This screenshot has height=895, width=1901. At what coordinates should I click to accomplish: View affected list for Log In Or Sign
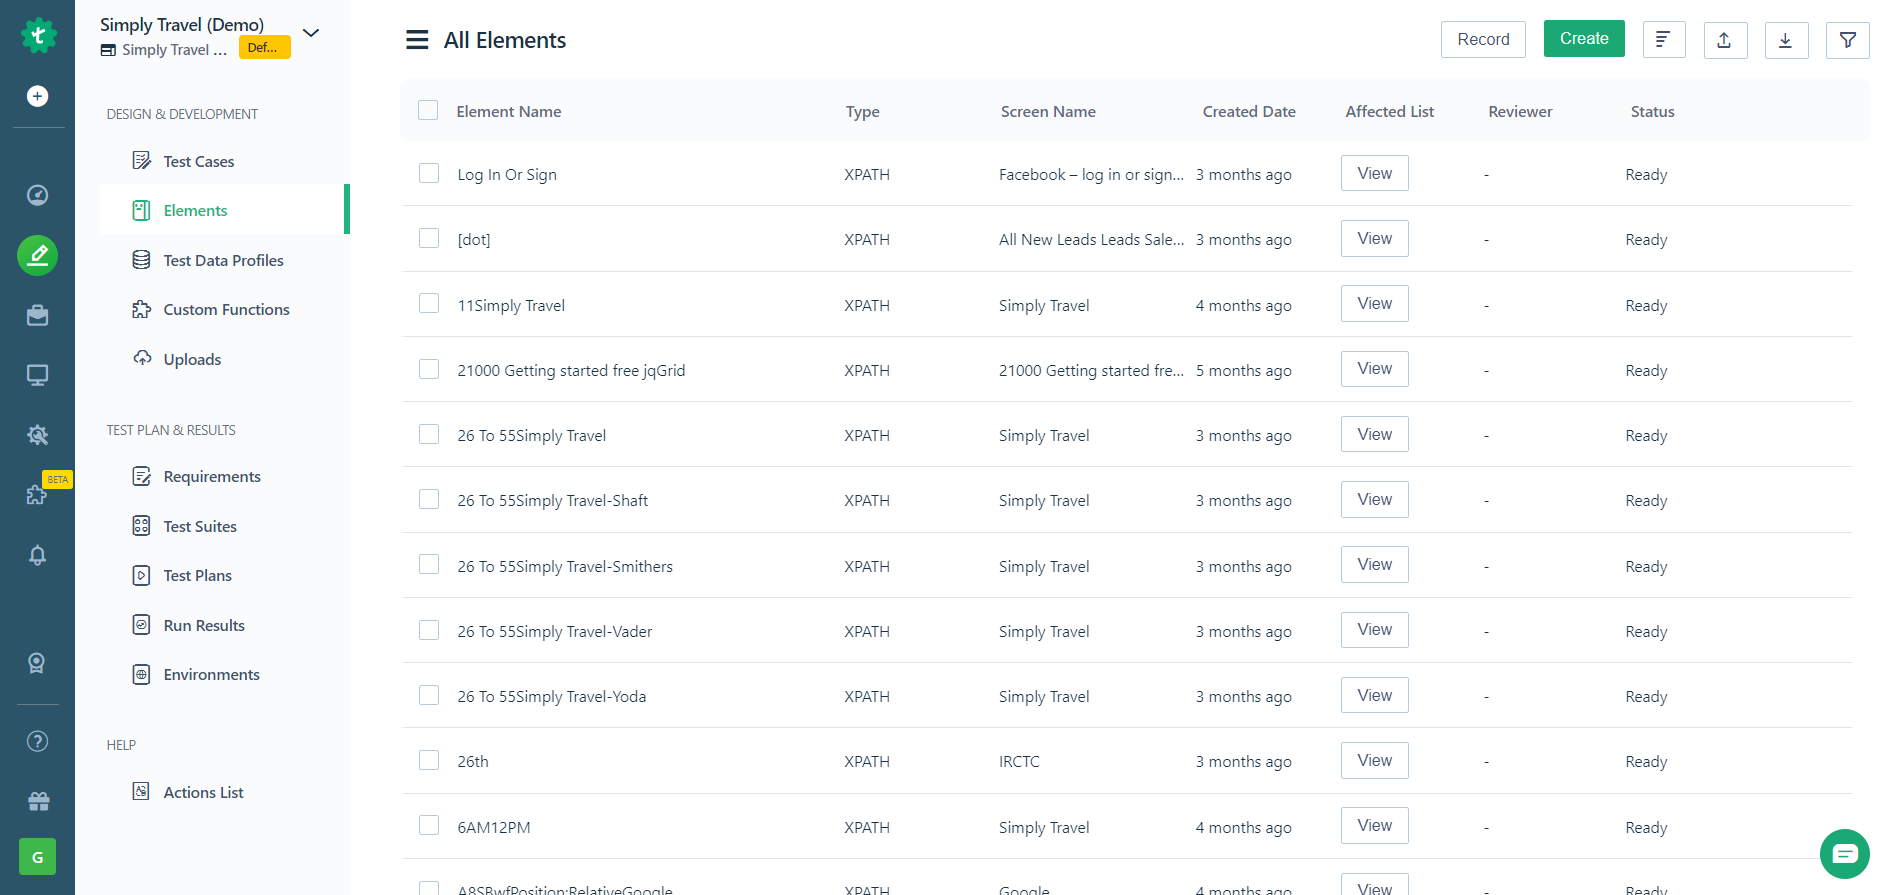click(1375, 173)
